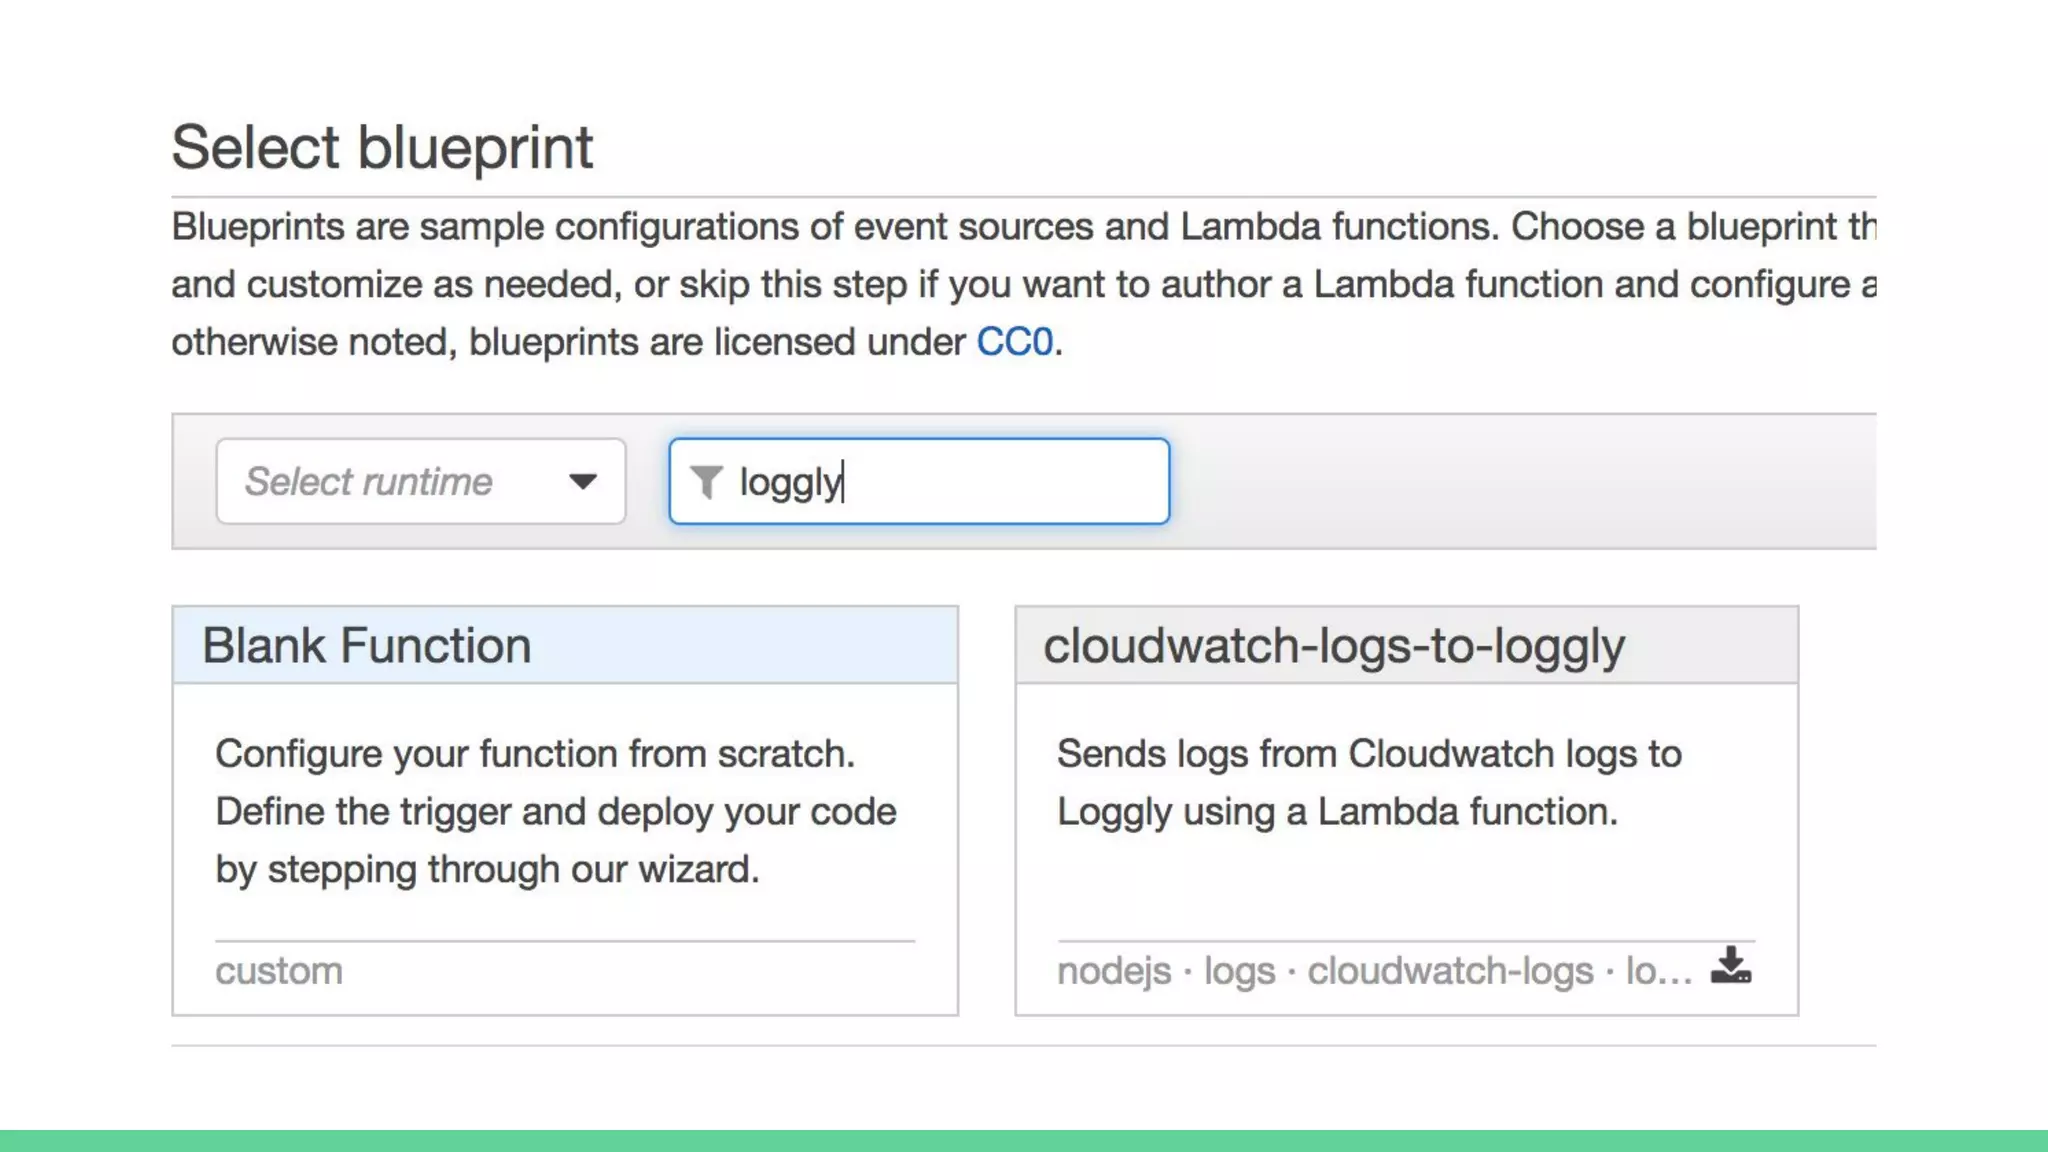Click the funnel filter icon

pyautogui.click(x=706, y=482)
